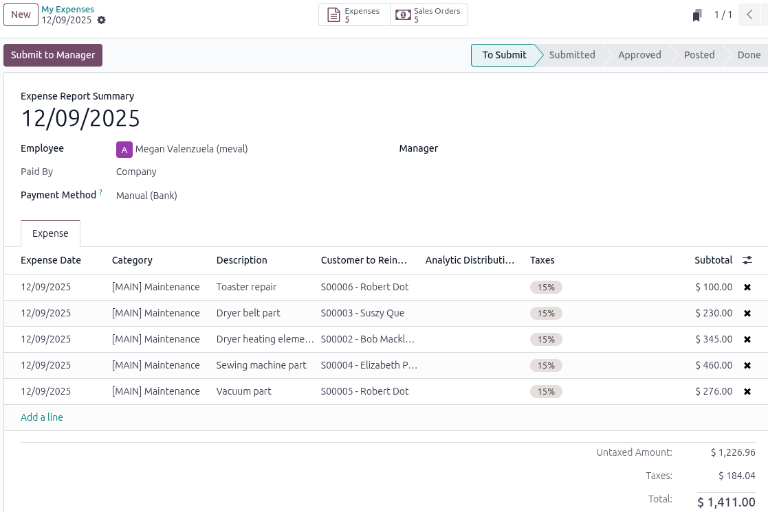Open My Expenses breadcrumb link
Screen dimensions: 768x512
tap(67, 9)
